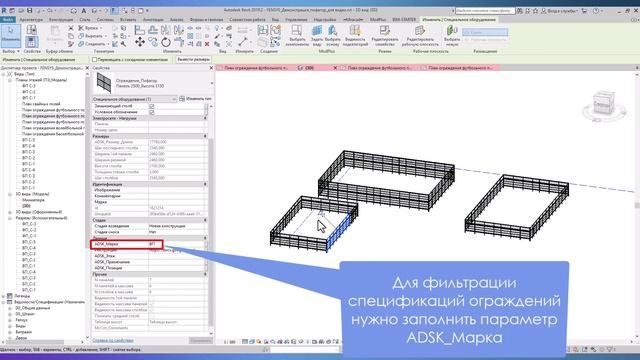Select the {3D} view in project browser
The width and height of the screenshot is (640, 360).
[x=26, y=206]
